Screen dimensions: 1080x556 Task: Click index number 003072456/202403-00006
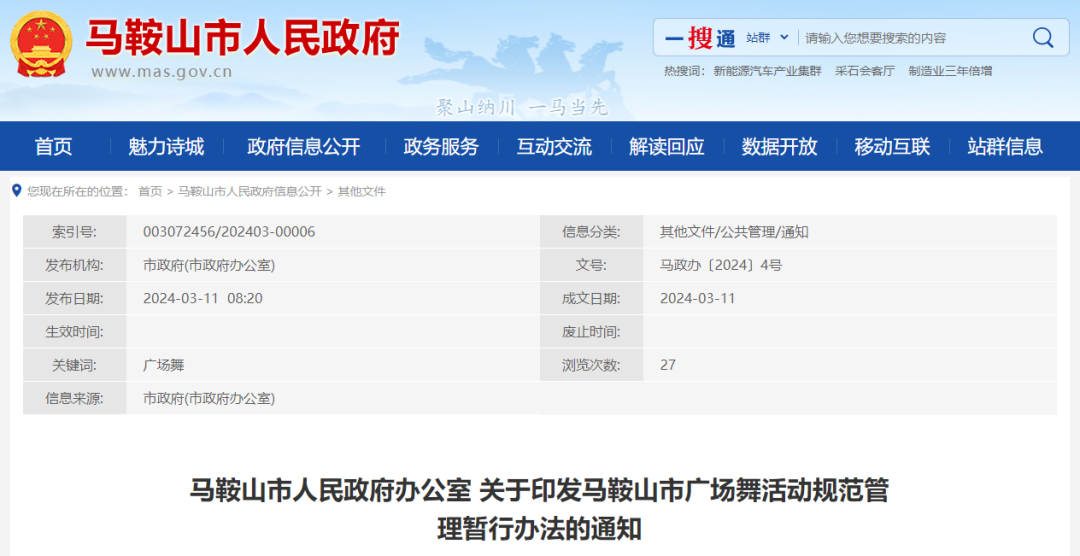tap(229, 232)
